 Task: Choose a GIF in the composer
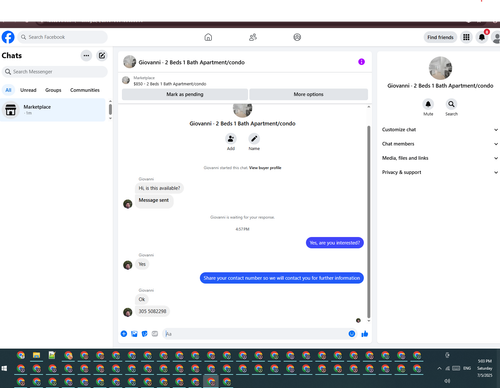coord(155,334)
